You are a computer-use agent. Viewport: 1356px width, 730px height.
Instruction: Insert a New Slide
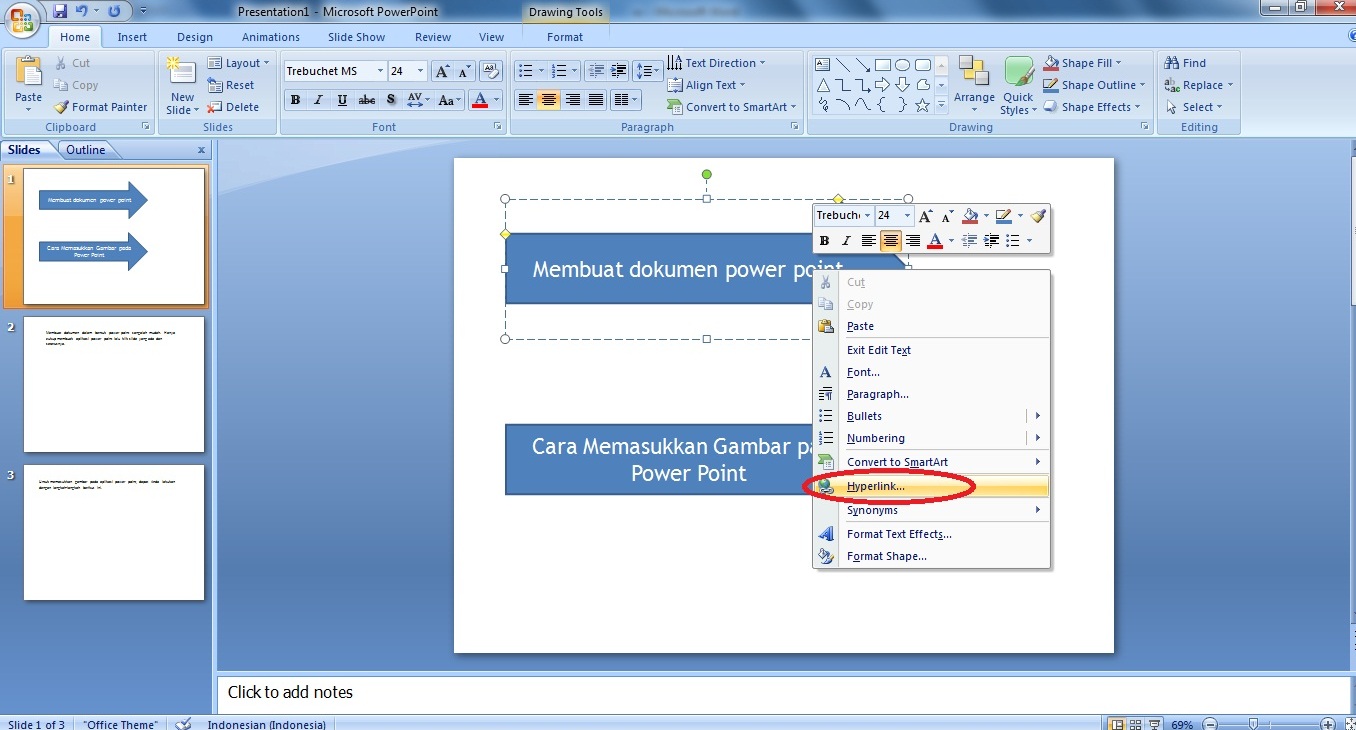[x=182, y=85]
